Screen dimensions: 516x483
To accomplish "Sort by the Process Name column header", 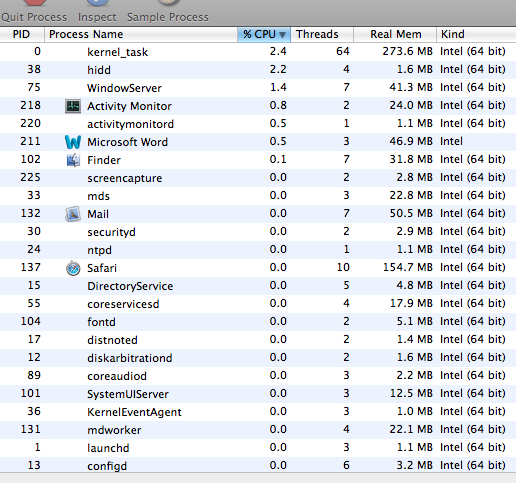I will (x=141, y=34).
